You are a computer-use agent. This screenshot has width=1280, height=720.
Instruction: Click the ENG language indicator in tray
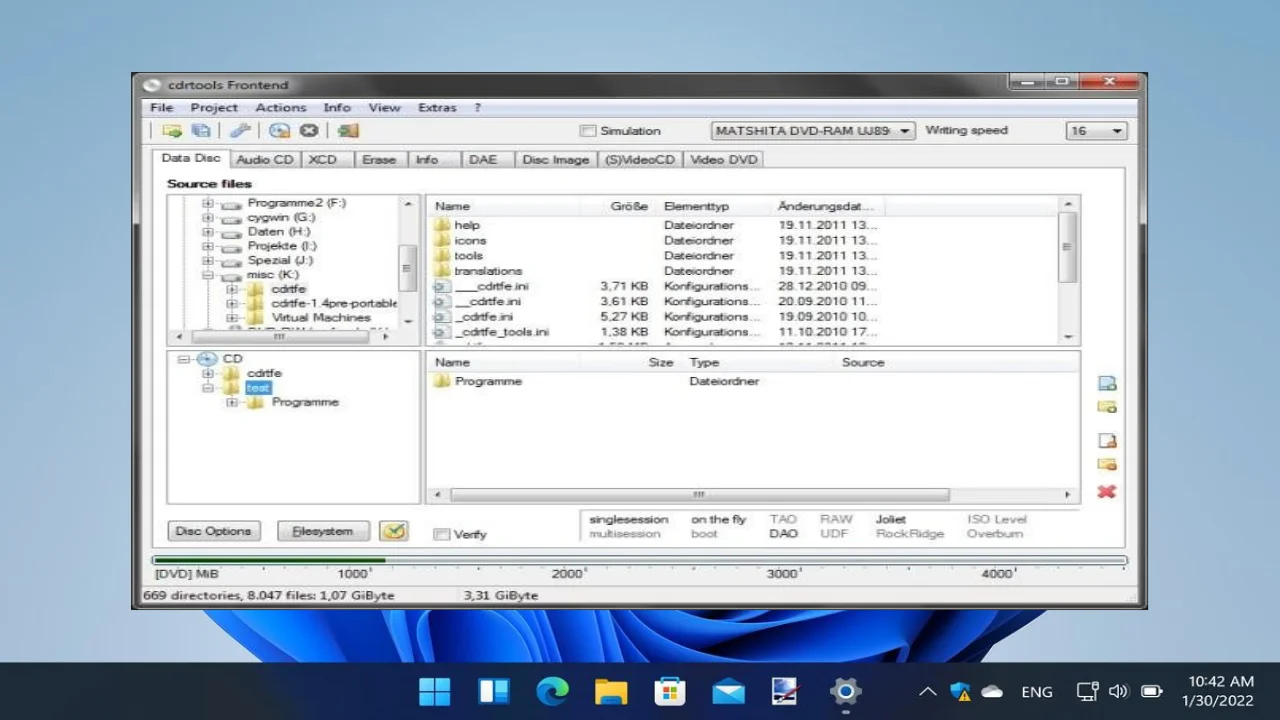click(1037, 691)
